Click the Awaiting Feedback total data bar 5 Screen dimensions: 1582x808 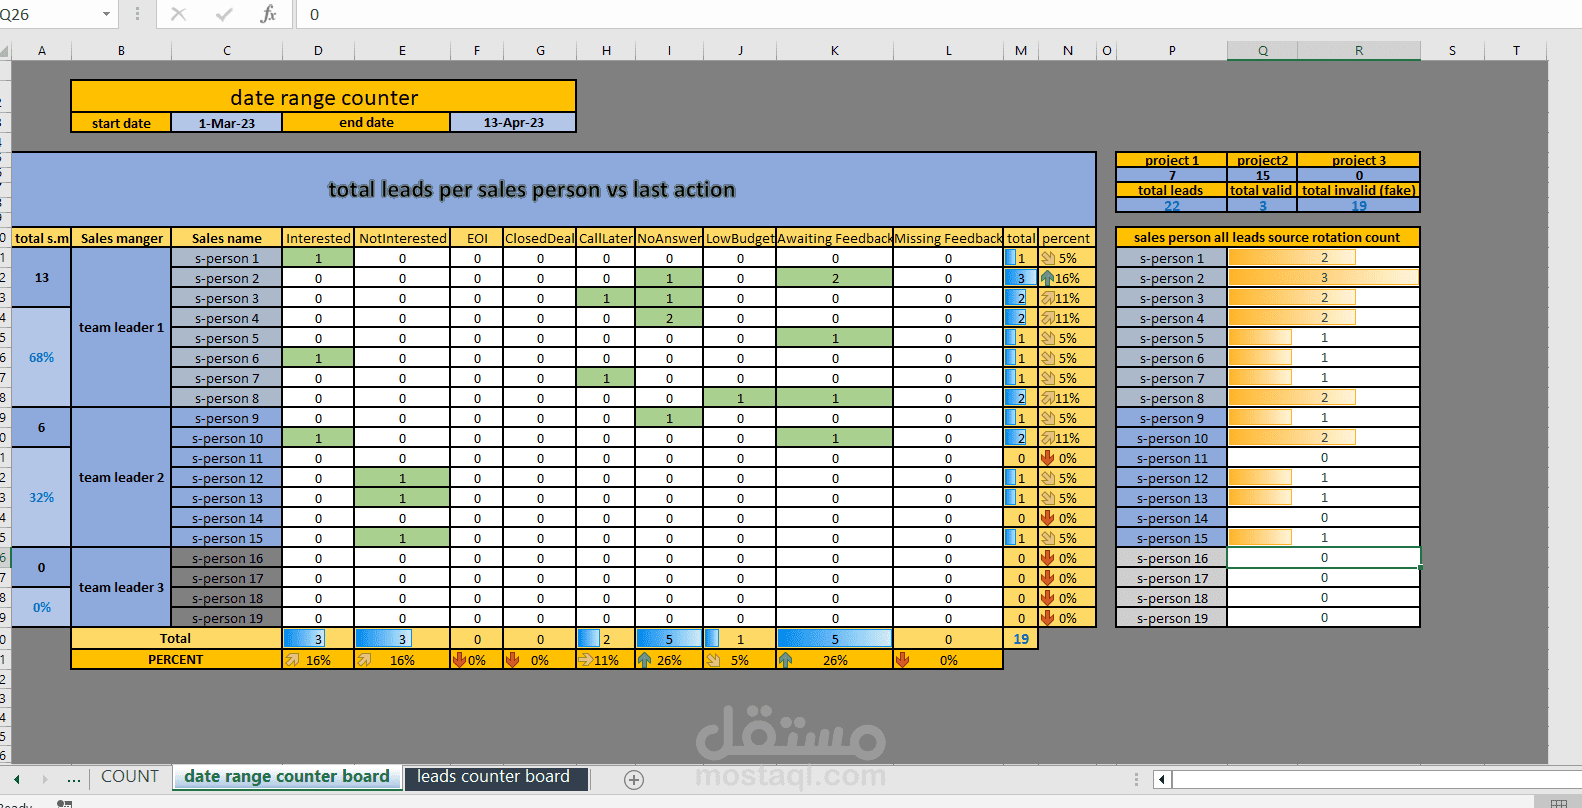pos(834,638)
